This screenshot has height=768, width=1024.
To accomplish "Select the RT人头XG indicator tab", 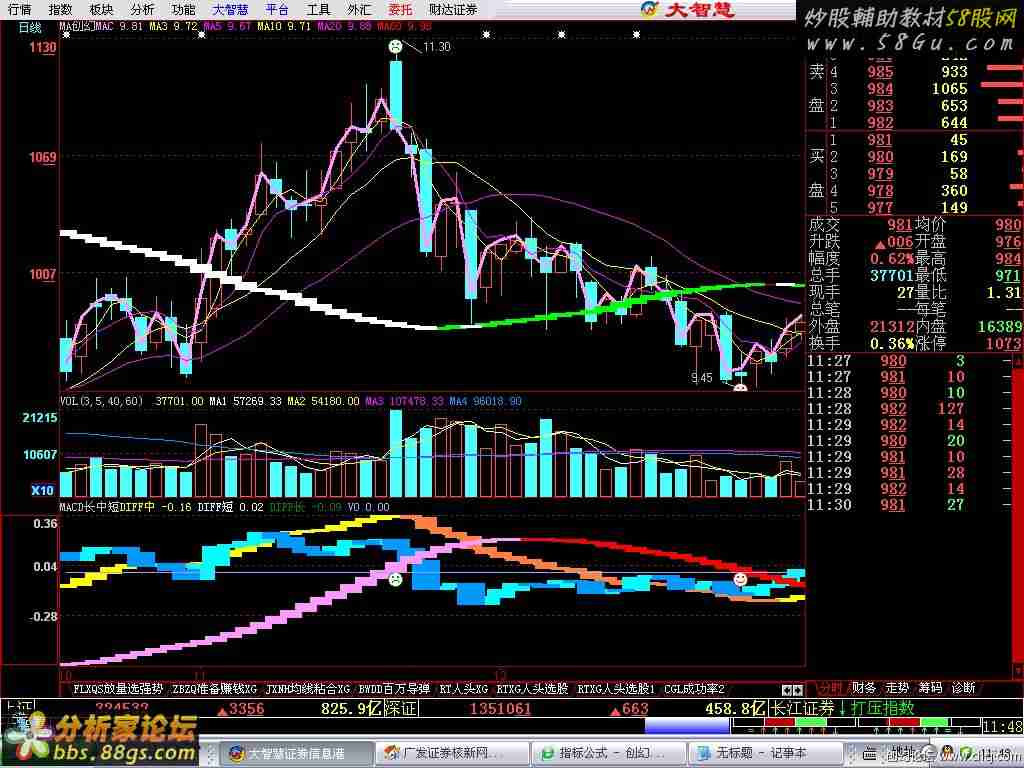I will (x=464, y=688).
